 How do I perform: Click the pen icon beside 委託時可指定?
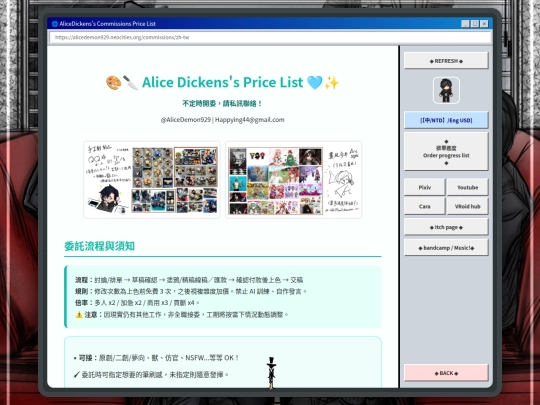[x=76, y=375]
